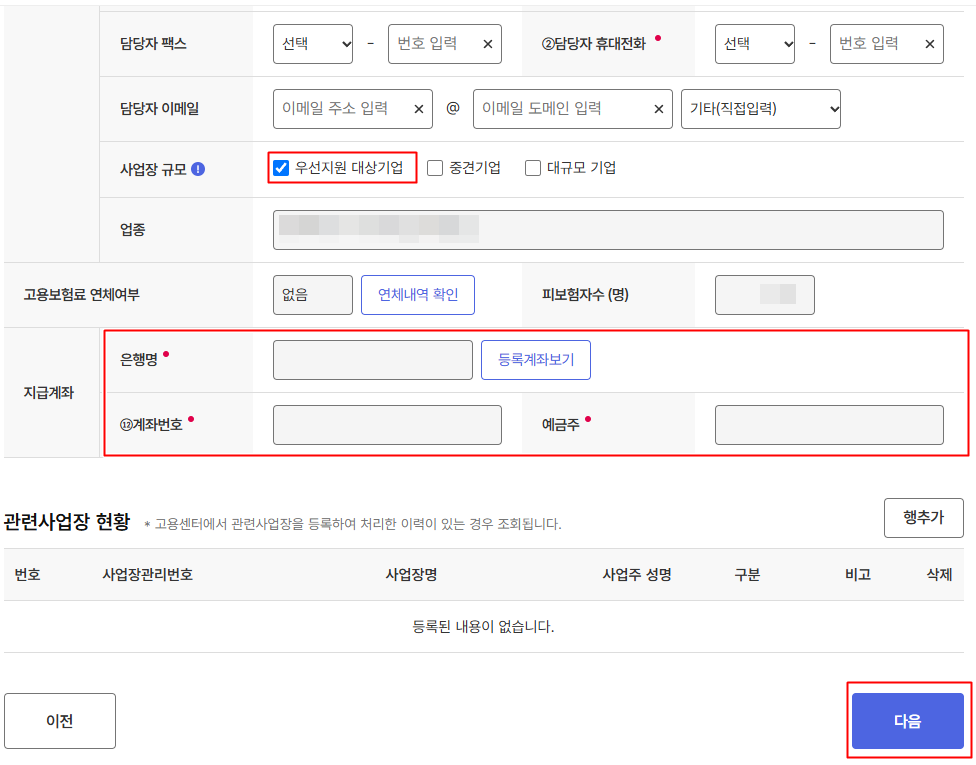Viewport: 976px width, 765px height.
Task: Check the 중견기업 checkbox
Action: (x=434, y=167)
